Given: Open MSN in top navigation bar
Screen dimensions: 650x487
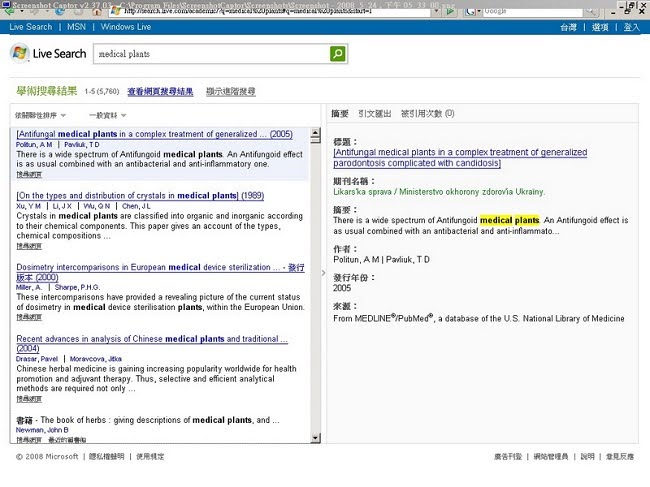Looking at the screenshot, I should [76, 27].
